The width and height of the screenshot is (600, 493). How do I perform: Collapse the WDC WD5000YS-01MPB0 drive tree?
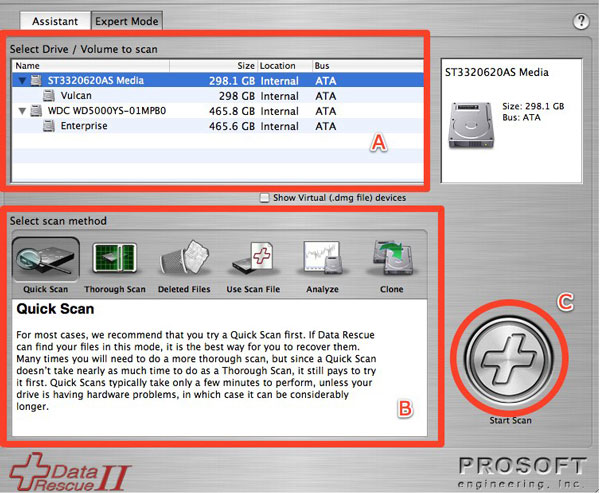pos(23,111)
